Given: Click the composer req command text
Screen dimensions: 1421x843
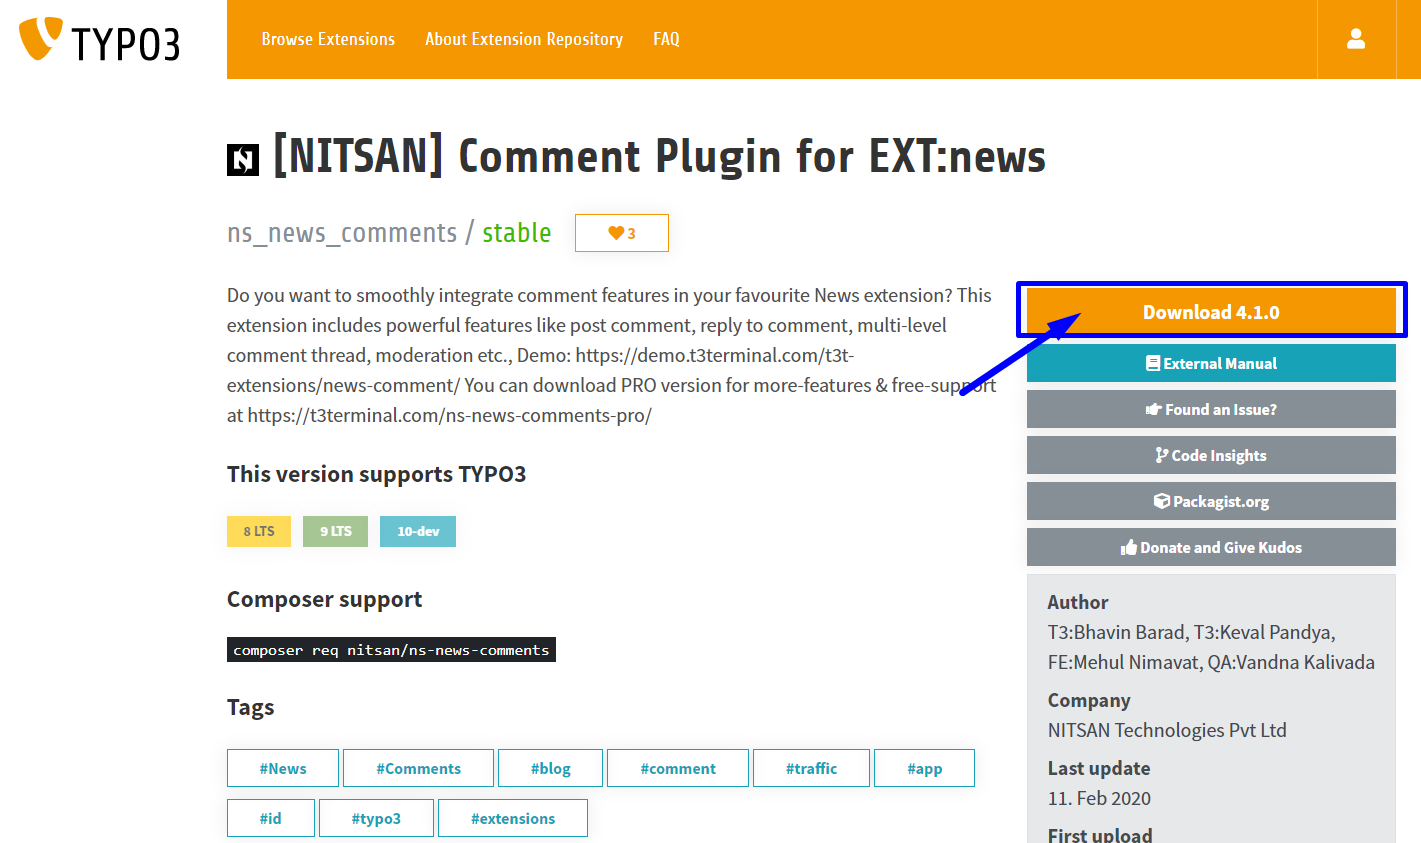Looking at the screenshot, I should click(391, 650).
